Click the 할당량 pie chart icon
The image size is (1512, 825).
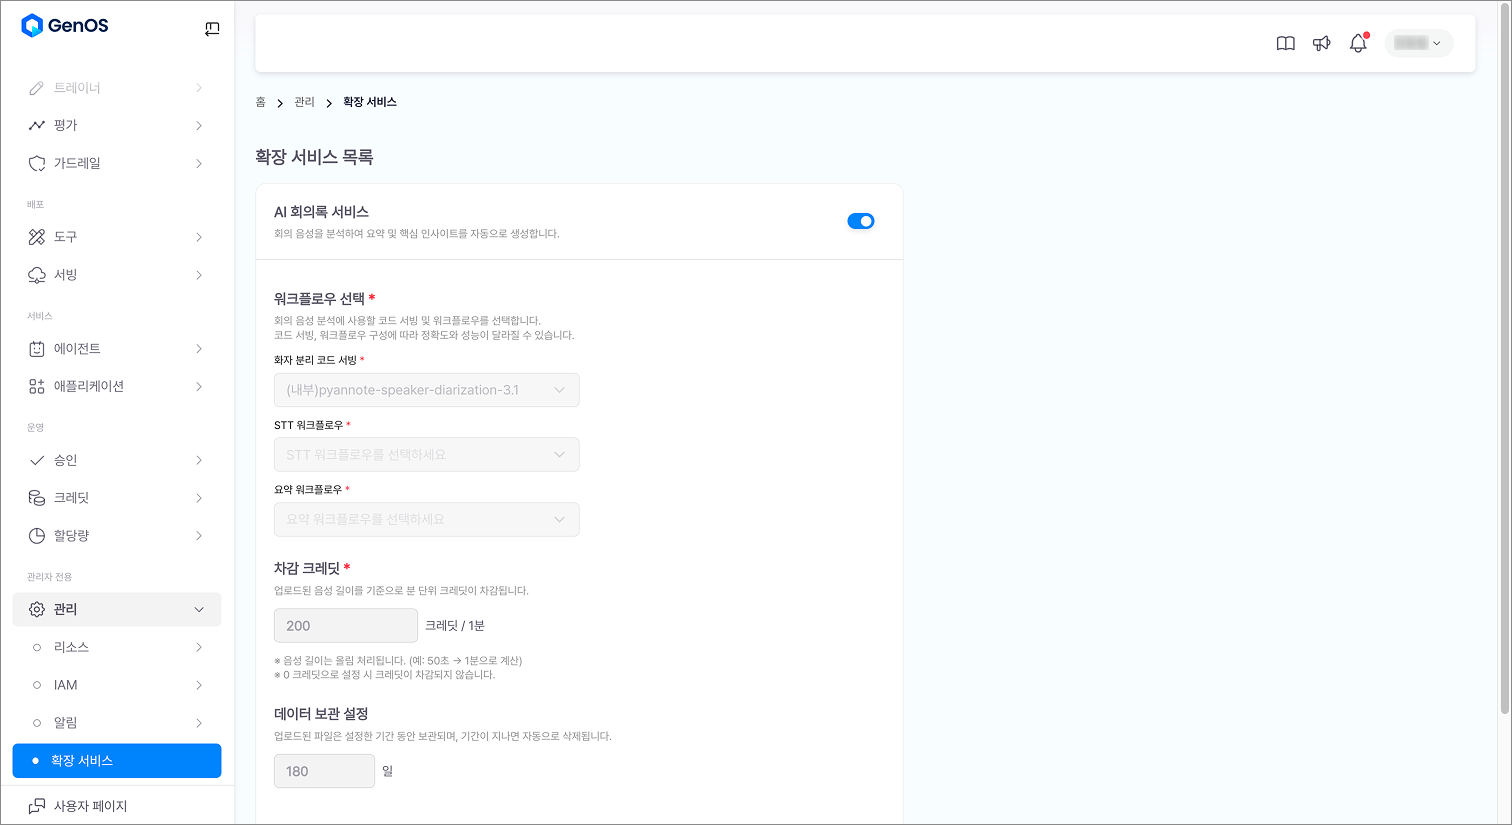pyautogui.click(x=37, y=536)
